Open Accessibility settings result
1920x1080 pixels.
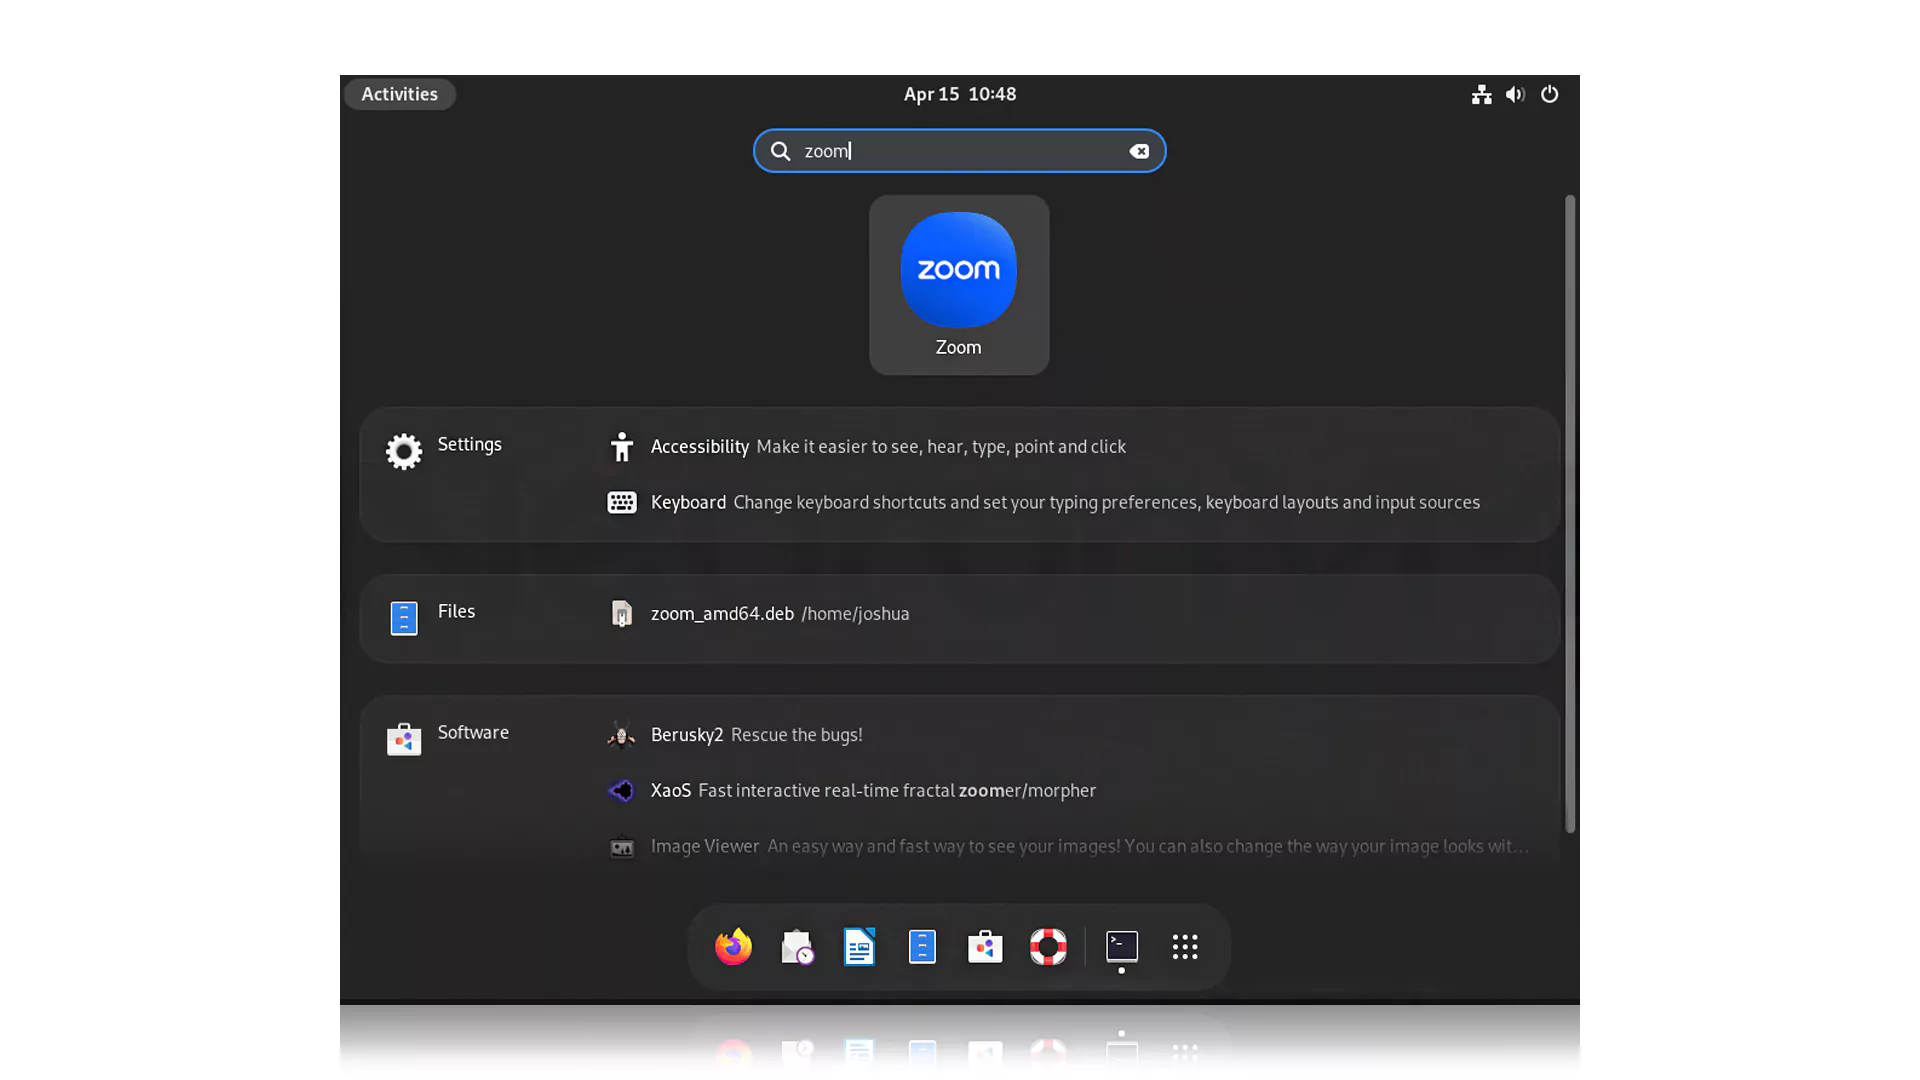[1069, 447]
